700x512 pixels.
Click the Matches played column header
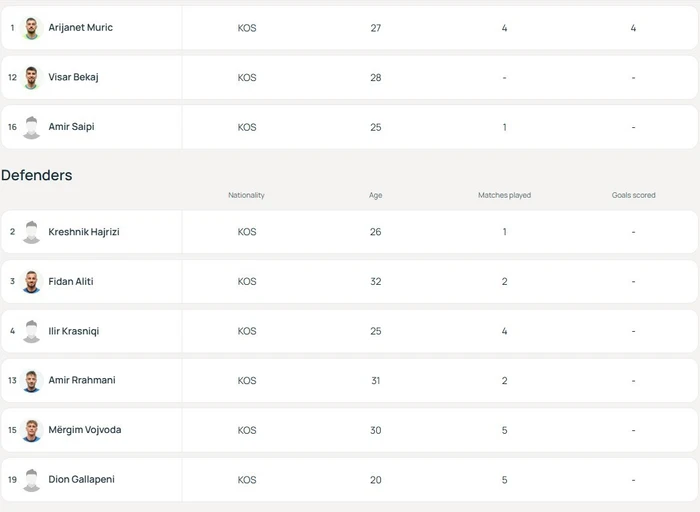click(x=504, y=195)
